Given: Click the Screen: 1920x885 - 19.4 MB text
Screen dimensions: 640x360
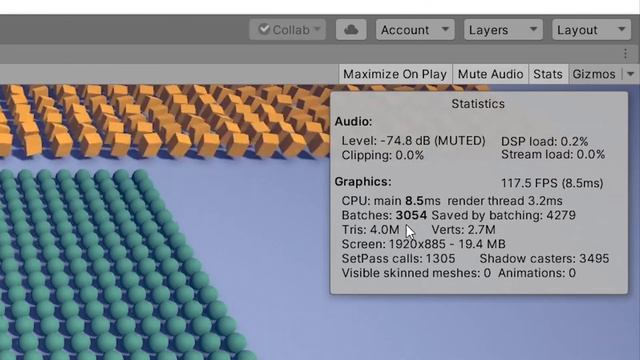Looking at the screenshot, I should coord(424,244).
